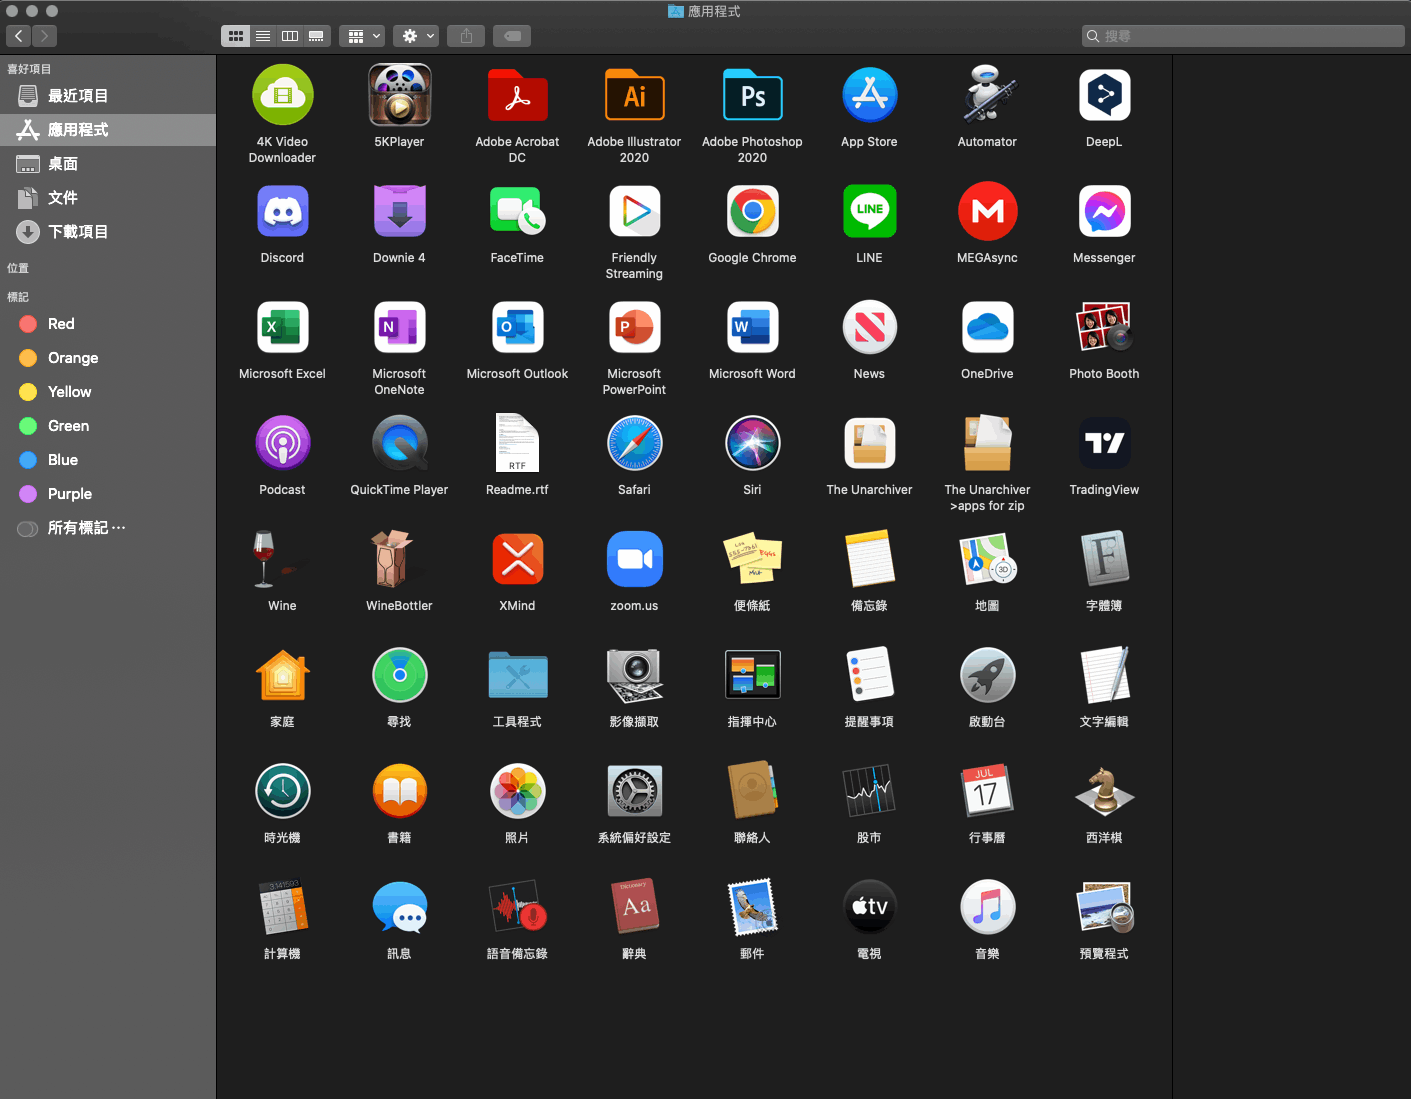Screen dimensions: 1411x1099
Task: Click the 電視 Apple TV icon
Action: (x=869, y=907)
